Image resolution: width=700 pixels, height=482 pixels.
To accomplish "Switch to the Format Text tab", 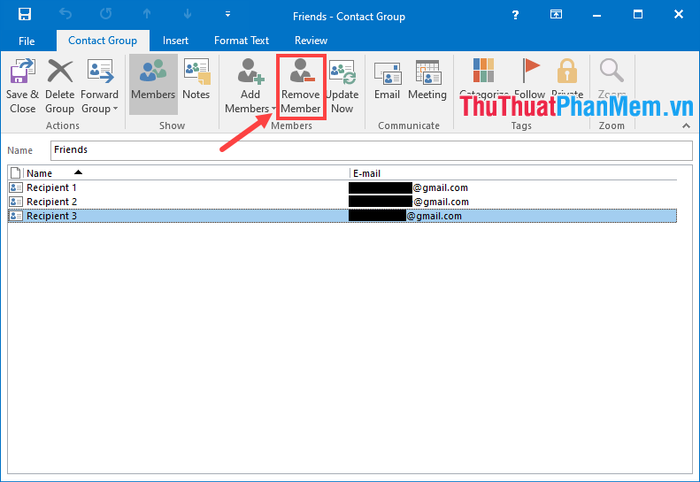I will coord(241,41).
